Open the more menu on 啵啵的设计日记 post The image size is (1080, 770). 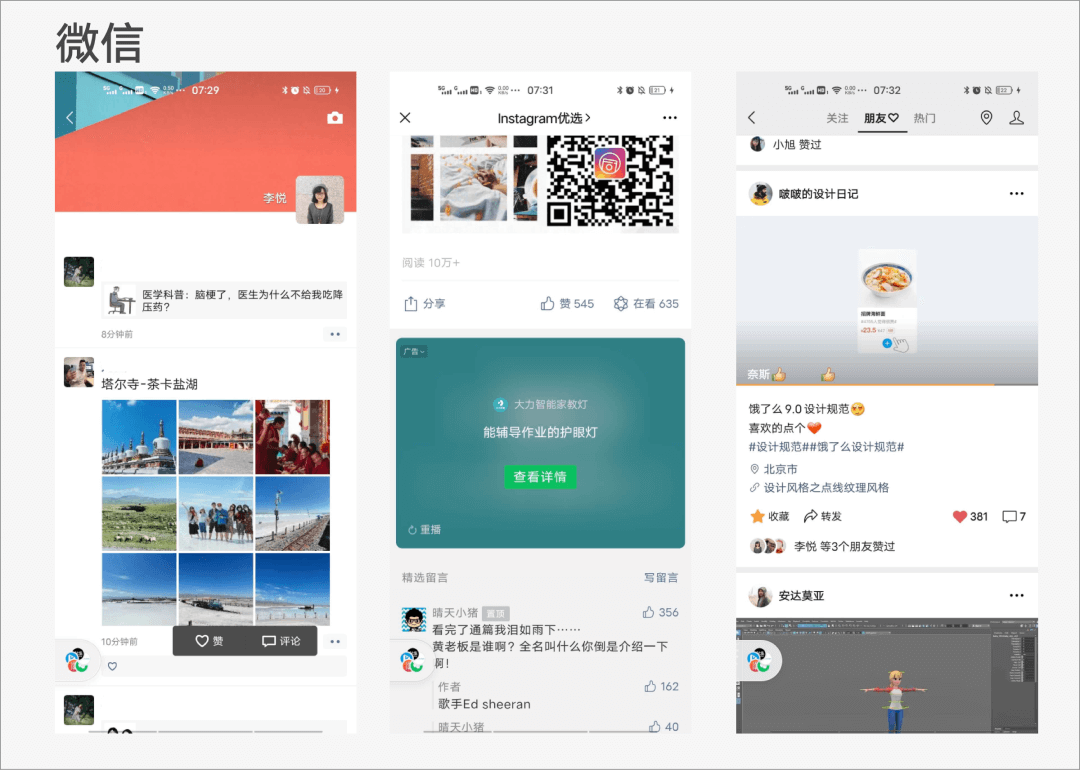coord(1017,194)
